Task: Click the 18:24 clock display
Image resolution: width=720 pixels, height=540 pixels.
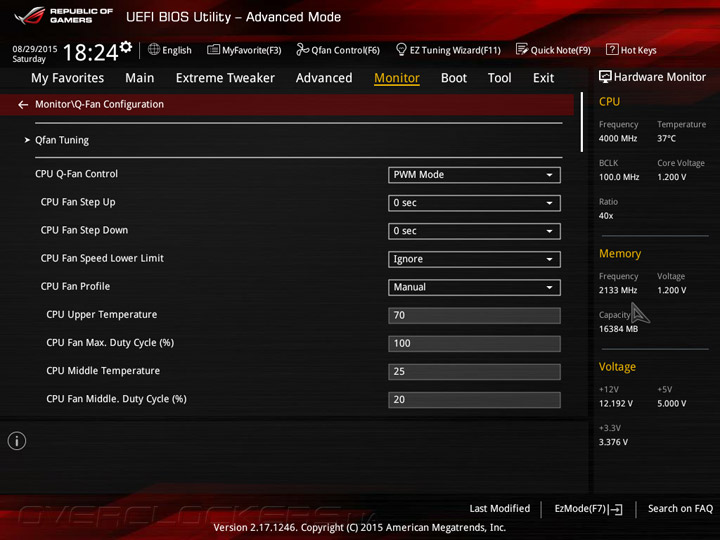Action: pos(90,52)
